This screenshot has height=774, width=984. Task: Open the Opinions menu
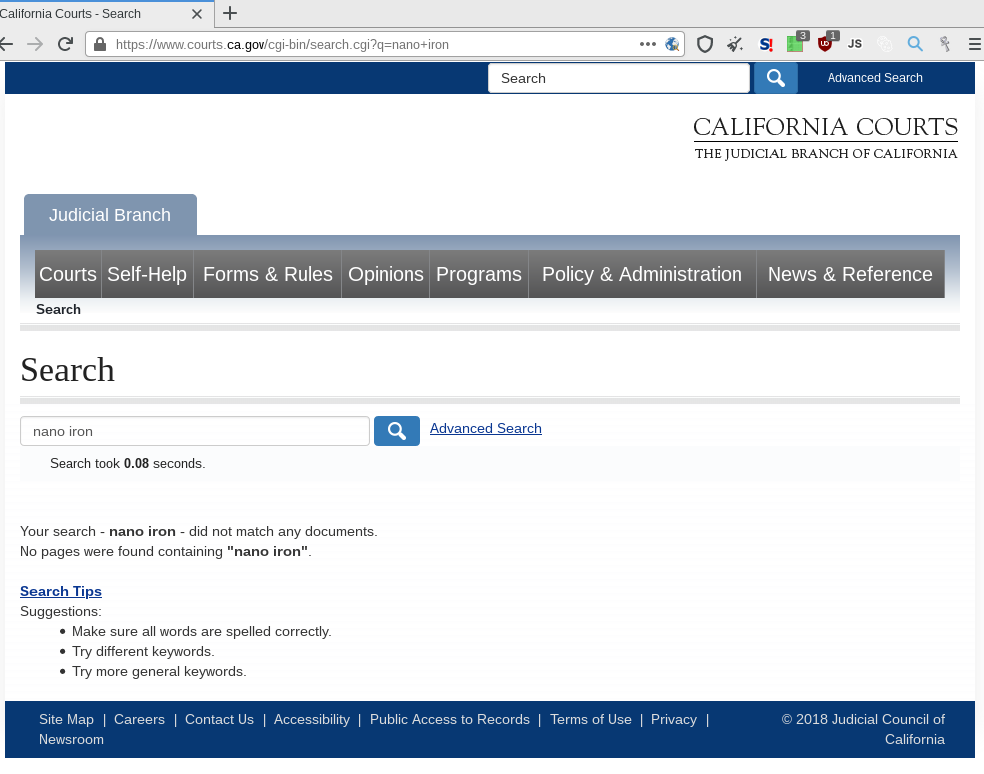click(385, 274)
